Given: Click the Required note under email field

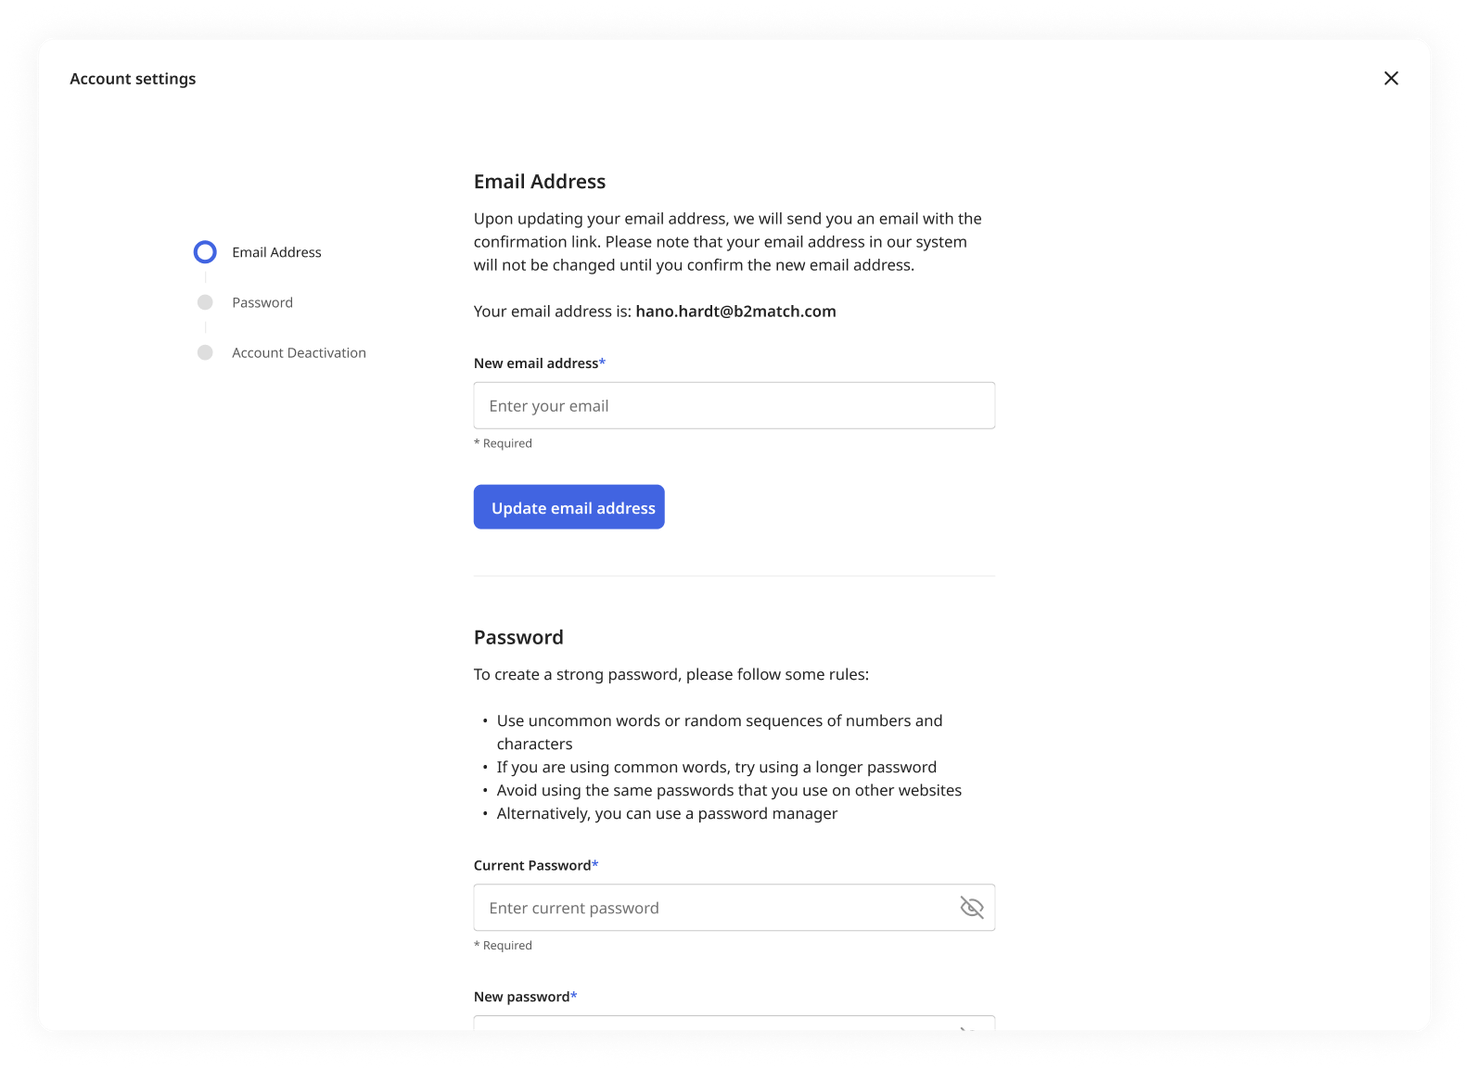Looking at the screenshot, I should [503, 443].
